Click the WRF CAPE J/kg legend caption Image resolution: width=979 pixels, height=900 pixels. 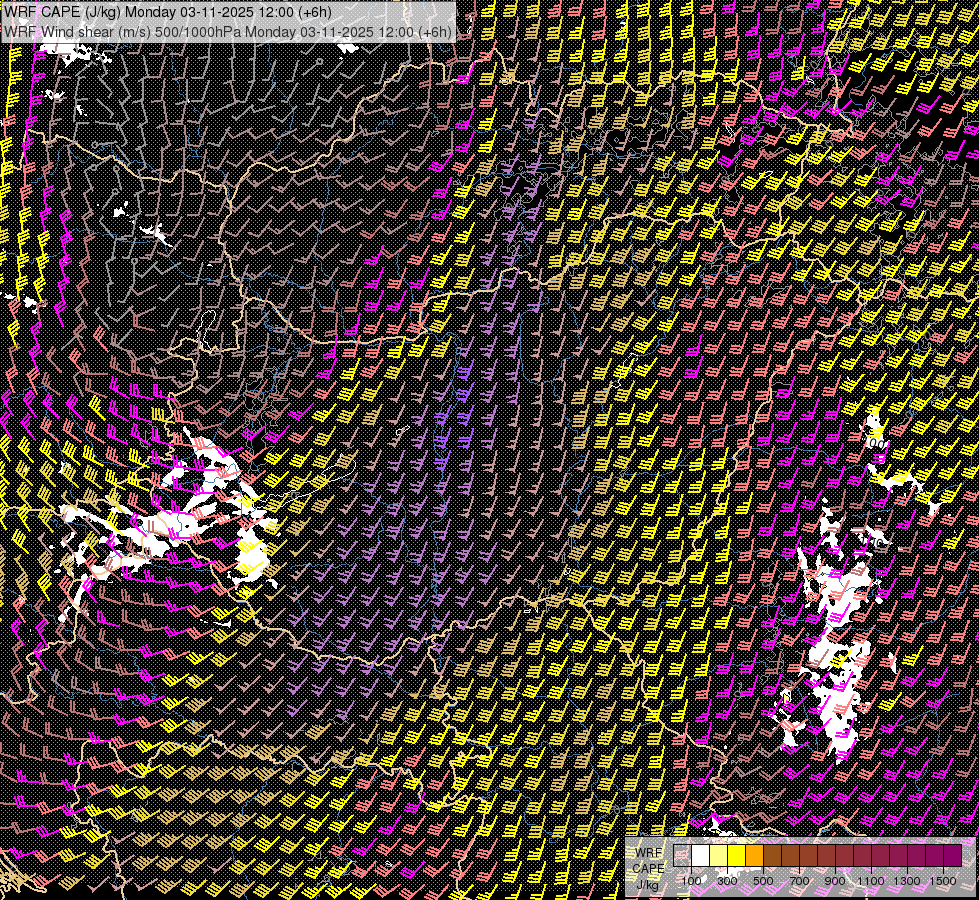coord(649,868)
